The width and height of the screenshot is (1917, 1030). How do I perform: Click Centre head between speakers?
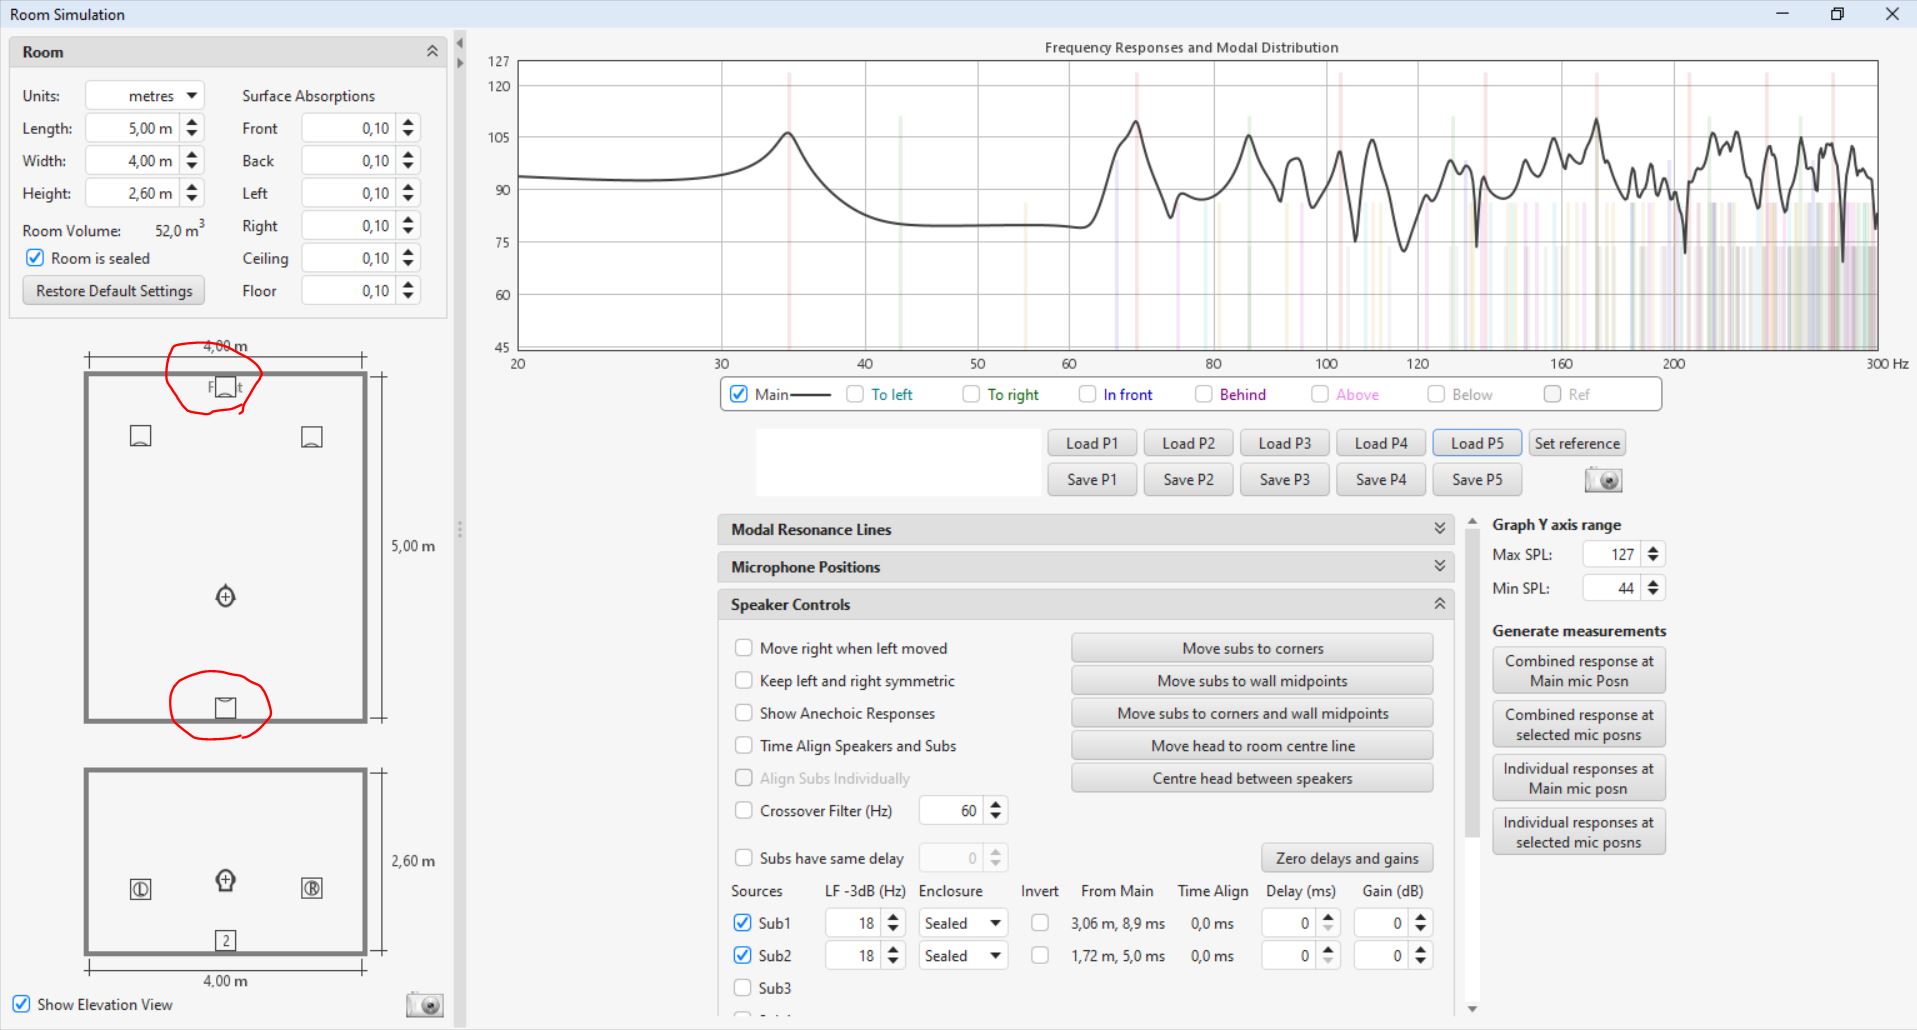[1252, 778]
